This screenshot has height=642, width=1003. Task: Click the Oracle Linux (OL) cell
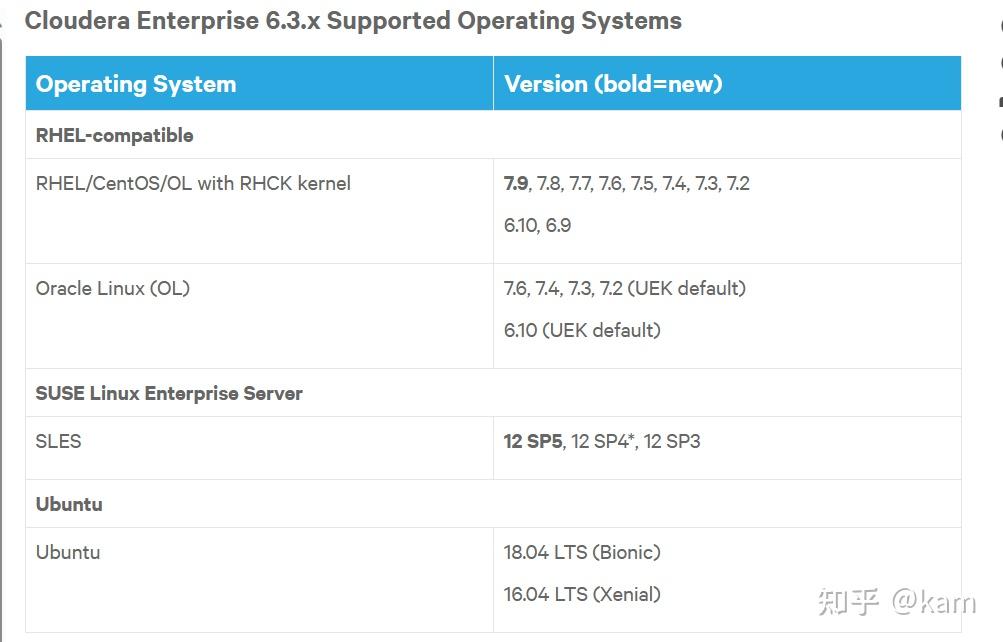[x=113, y=288]
